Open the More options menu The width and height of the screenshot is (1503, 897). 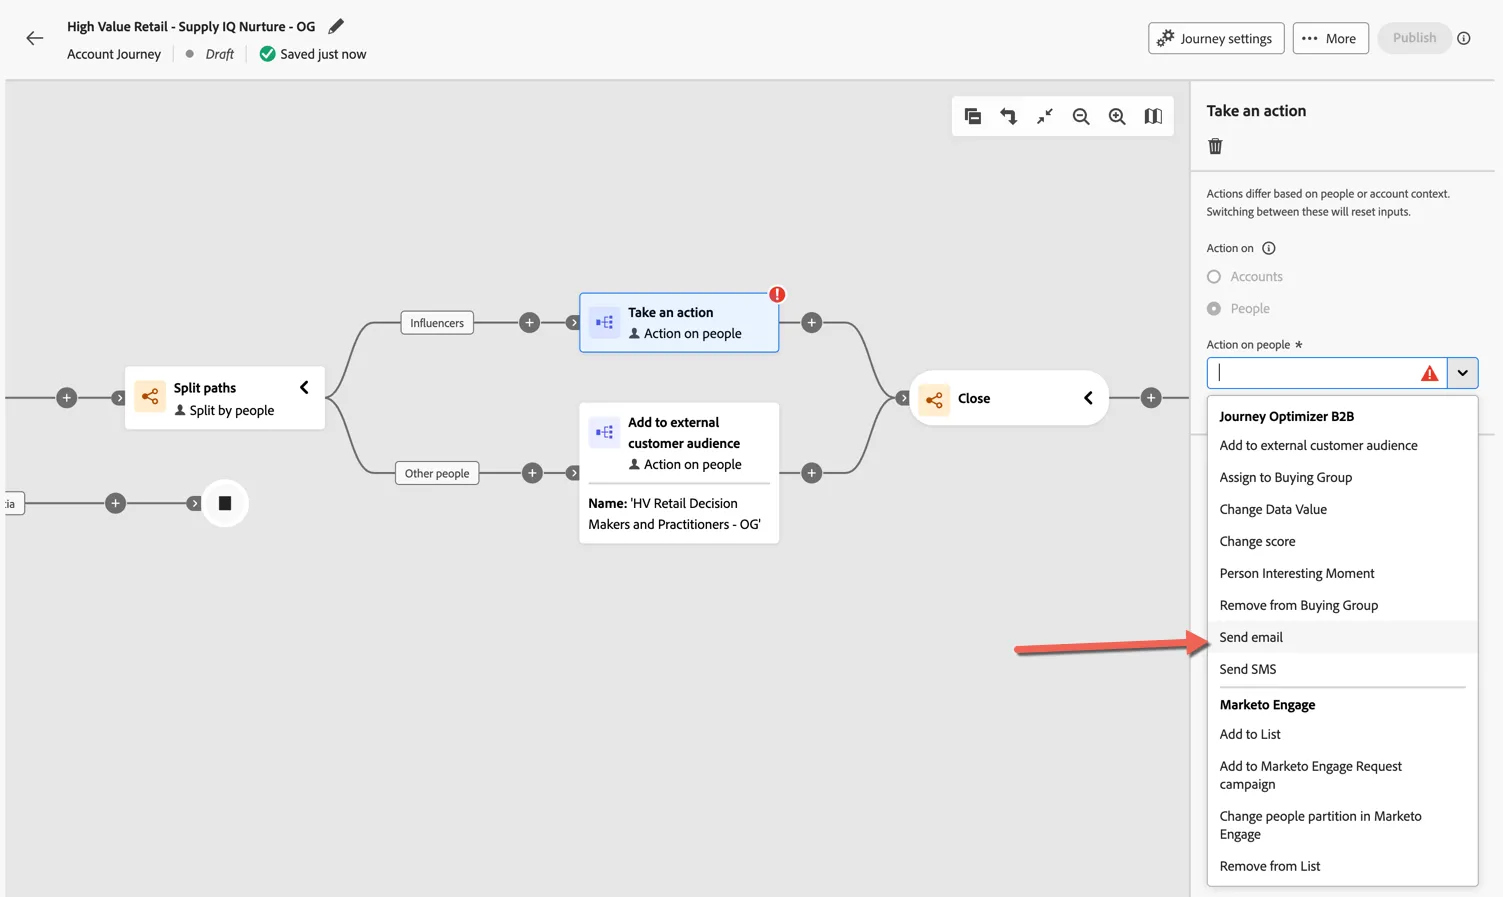1330,38
